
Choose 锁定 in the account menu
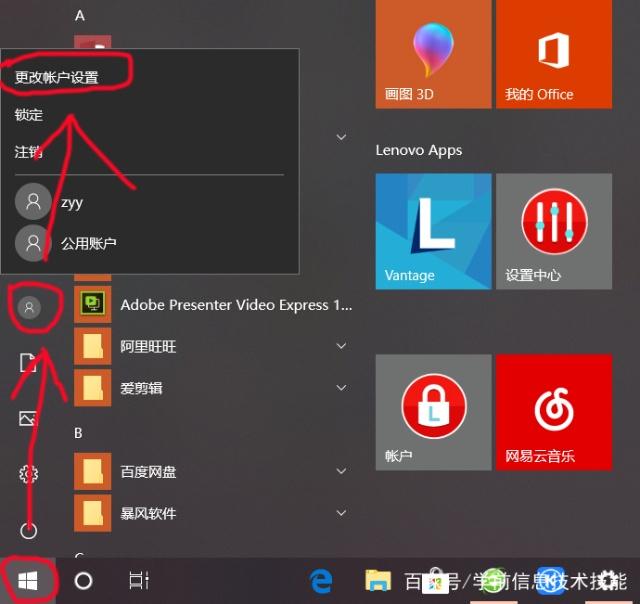click(29, 115)
